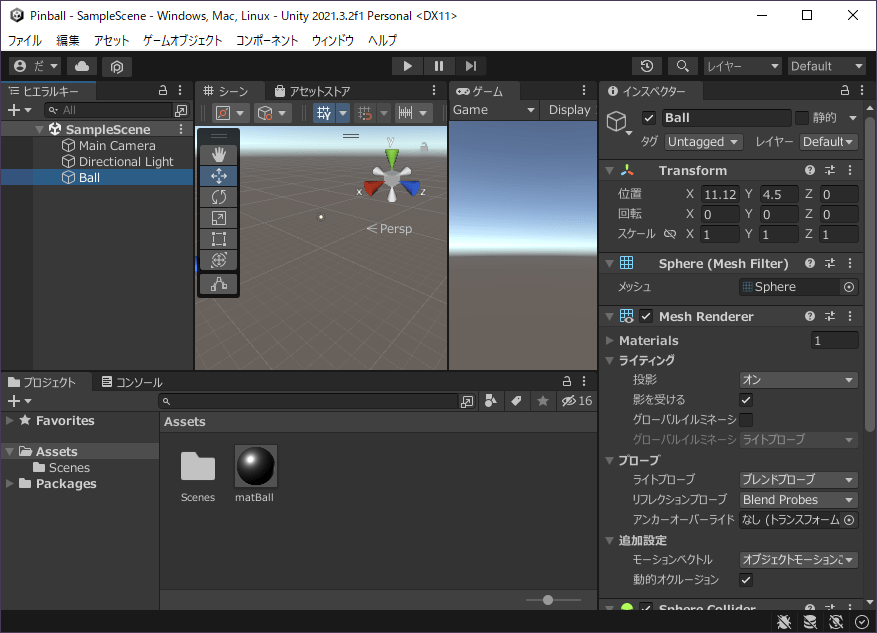Click the position X field showing 11.12
The width and height of the screenshot is (877, 633).
[x=720, y=195]
